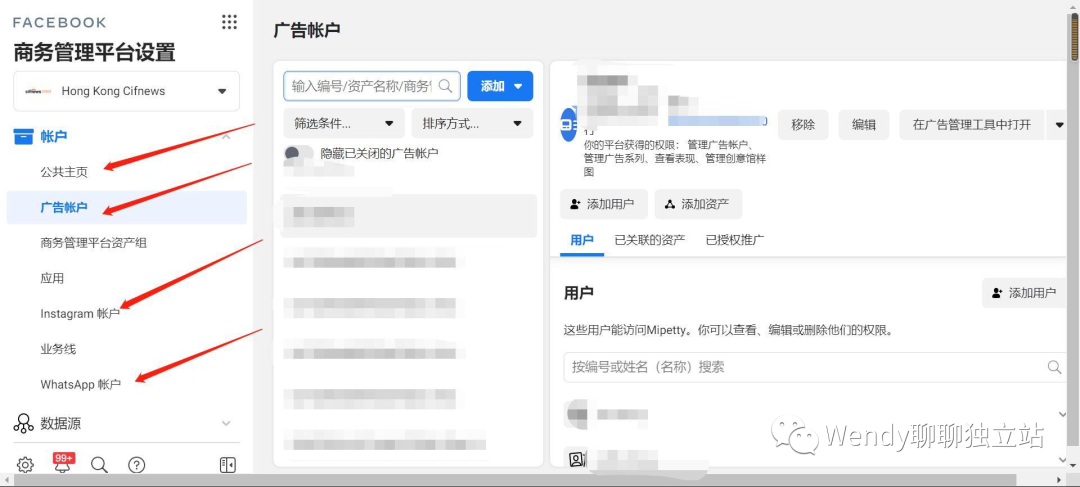Expand the first user row chevron
Image resolution: width=1080 pixels, height=487 pixels.
[1062, 414]
